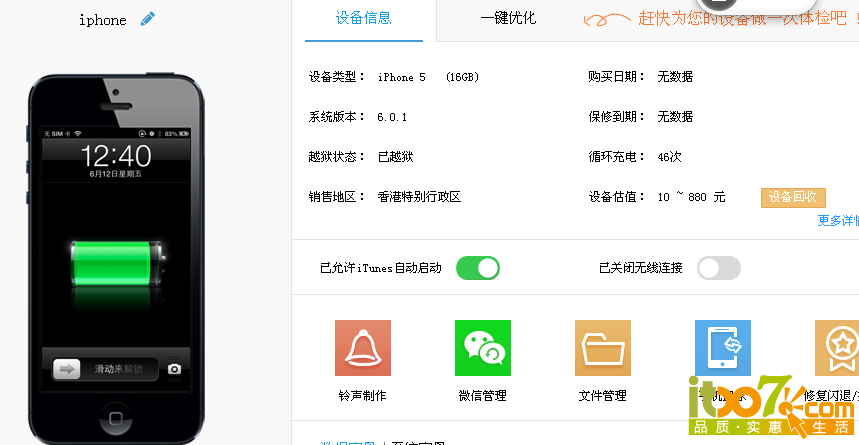Select the jailbreak status 已越狱
The width and height of the screenshot is (859, 445).
pyautogui.click(x=395, y=157)
